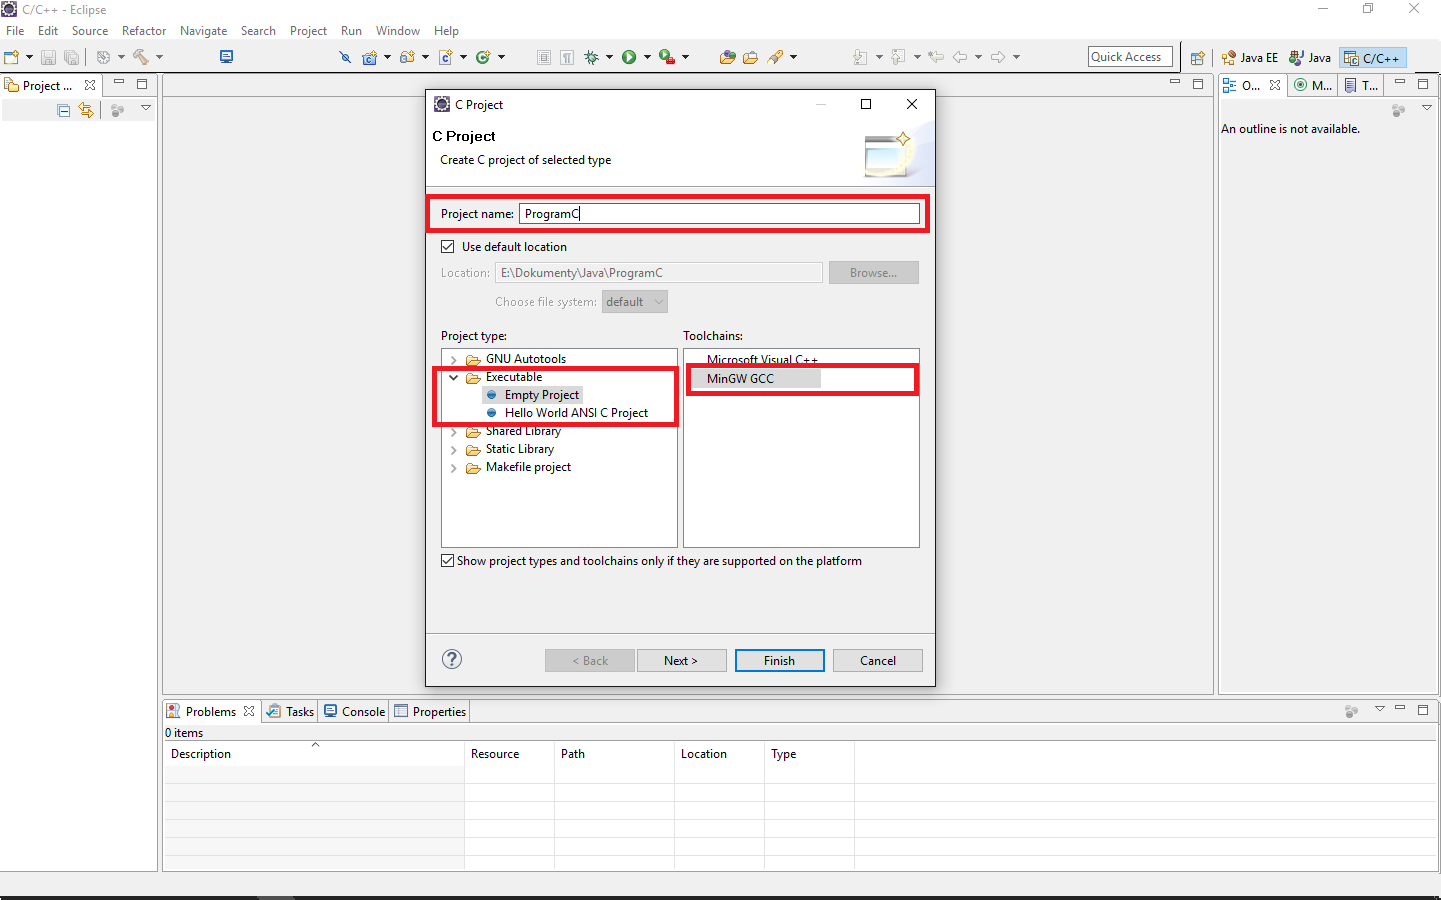Click the green Run button icon
Viewport: 1441px width, 900px height.
coord(629,57)
